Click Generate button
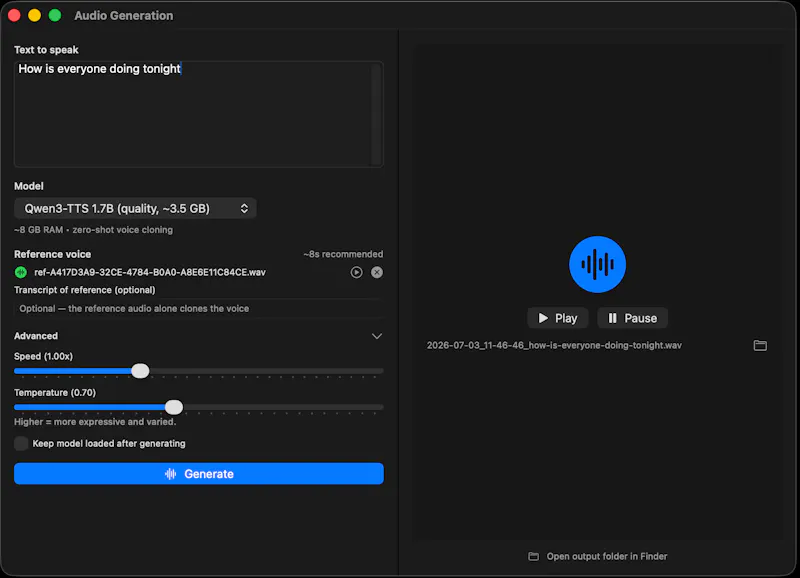The height and width of the screenshot is (578, 800). (x=199, y=473)
